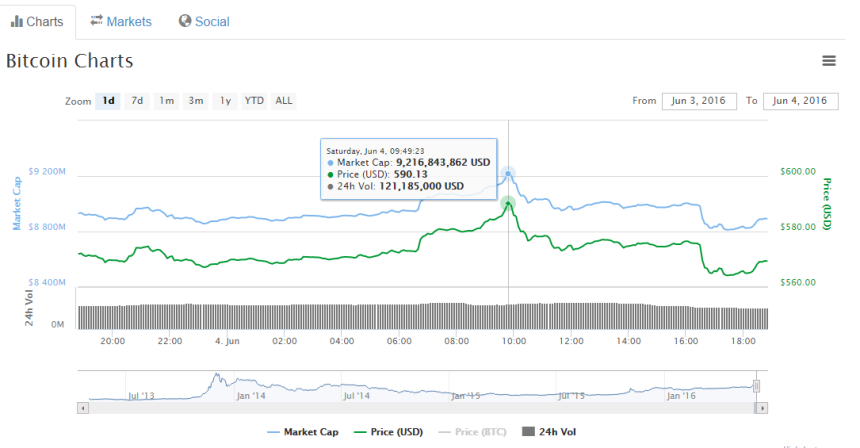Set zoom to 1m
Image resolution: width=860 pixels, height=448 pixels.
pos(166,101)
